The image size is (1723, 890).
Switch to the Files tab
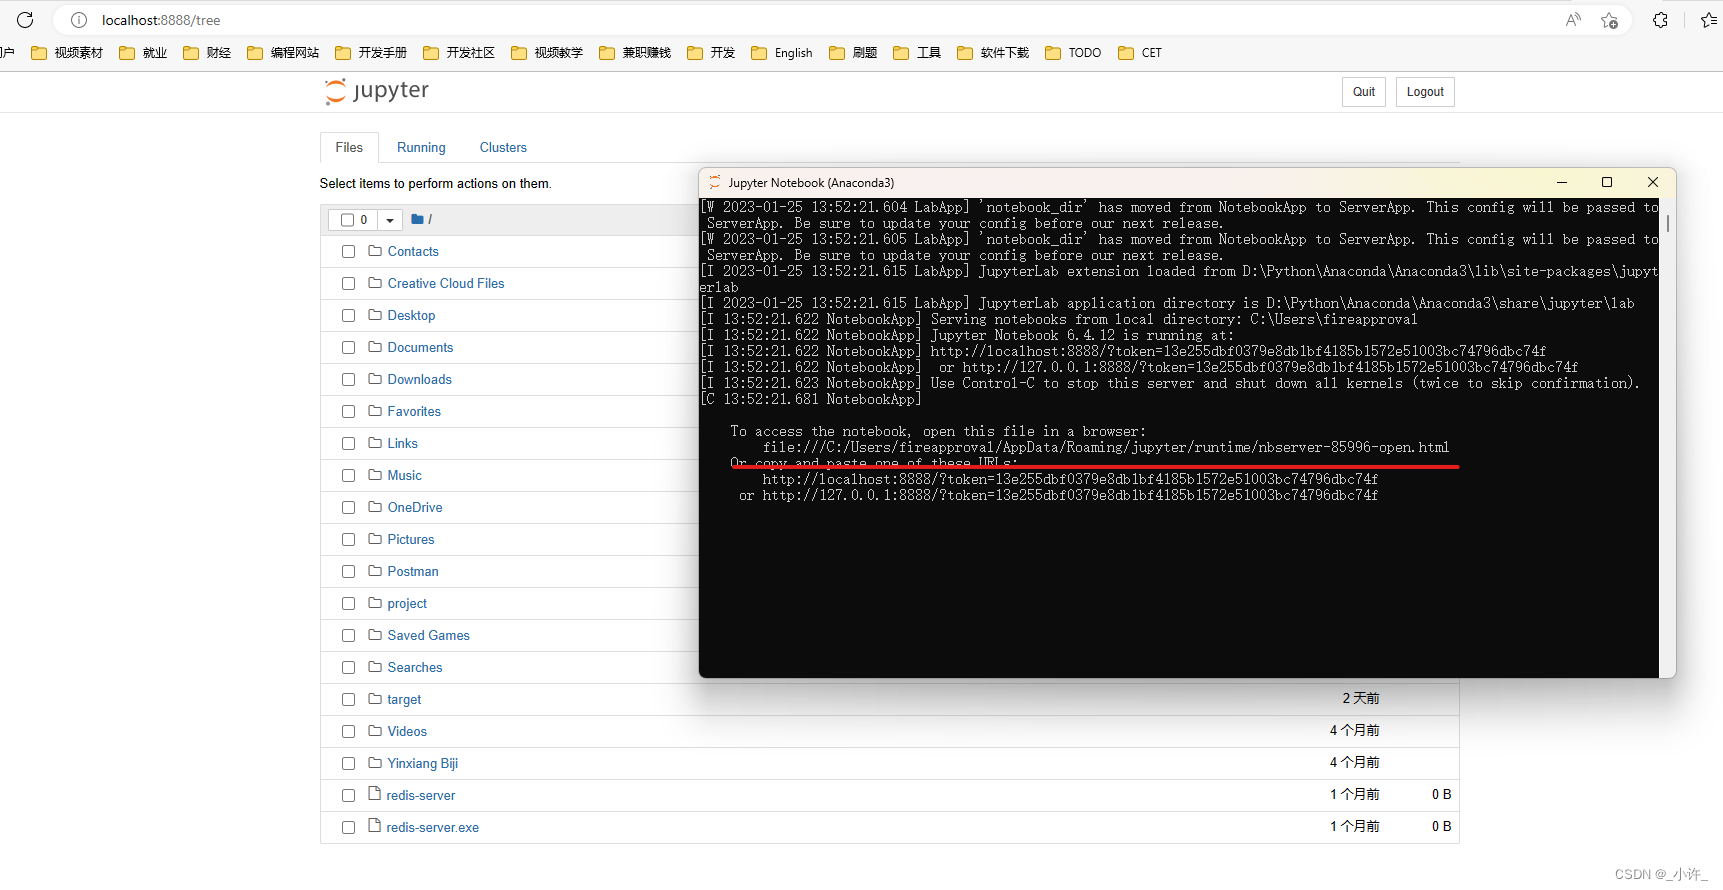[349, 147]
